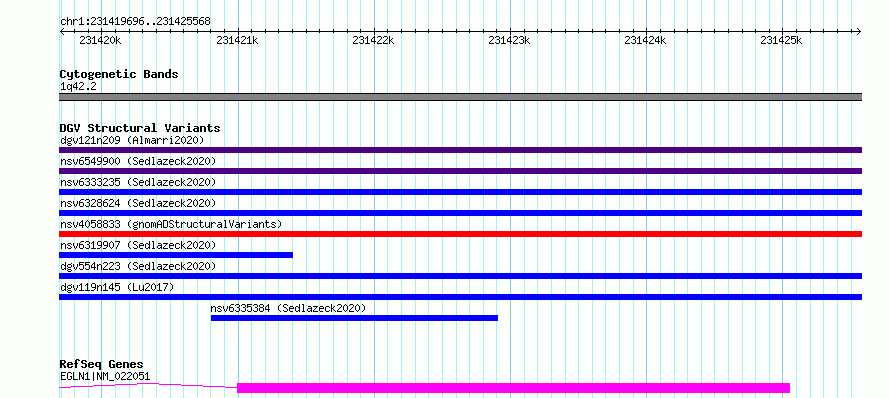The width and height of the screenshot is (890, 398).
Task: Click the gray 1q42.2 cytogenetic band
Action: (460, 97)
